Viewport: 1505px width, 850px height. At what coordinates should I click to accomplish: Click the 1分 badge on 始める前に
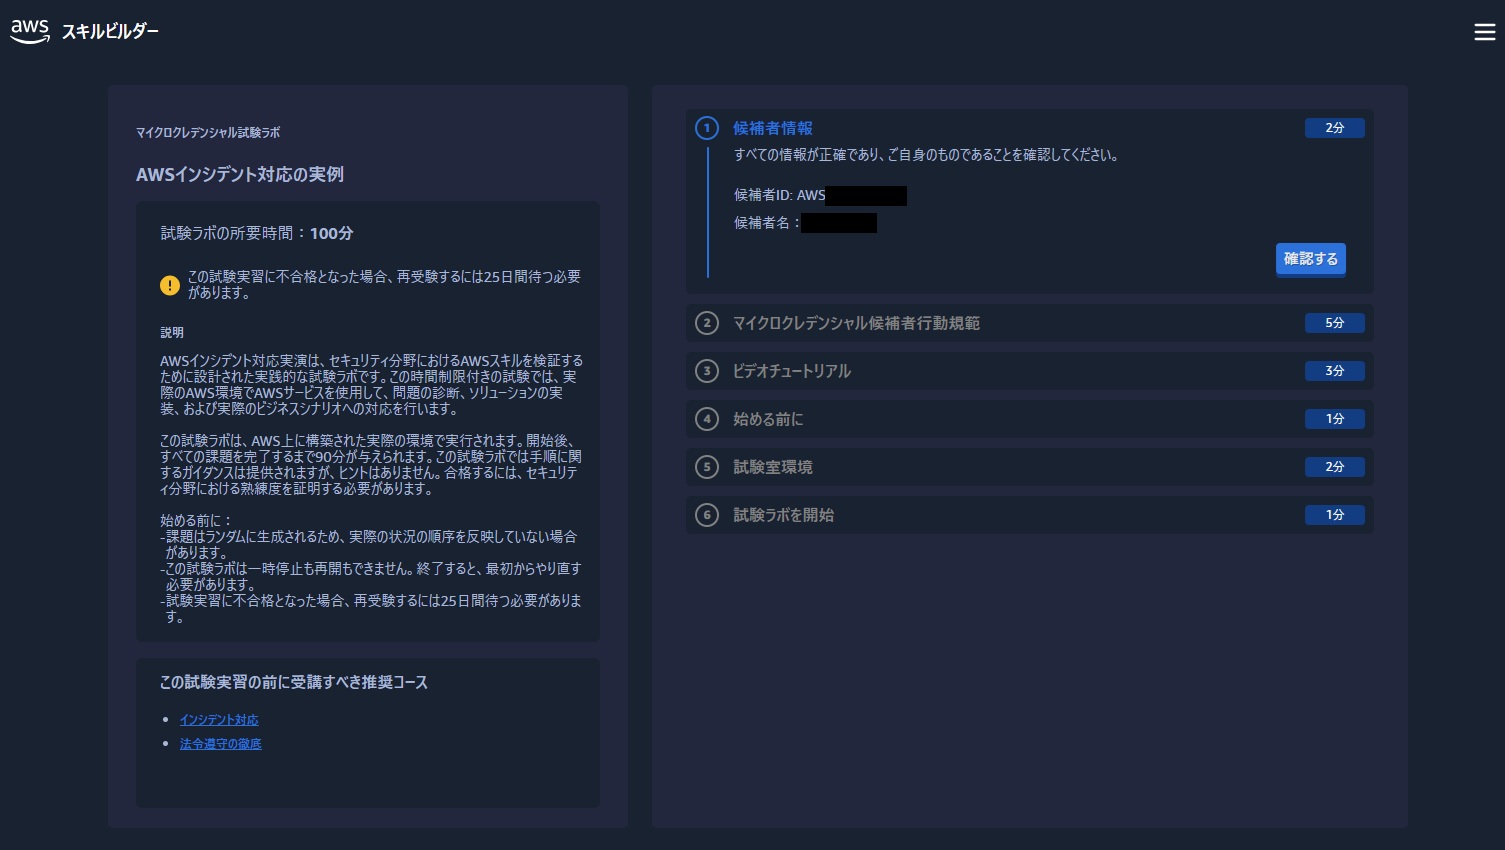1334,419
